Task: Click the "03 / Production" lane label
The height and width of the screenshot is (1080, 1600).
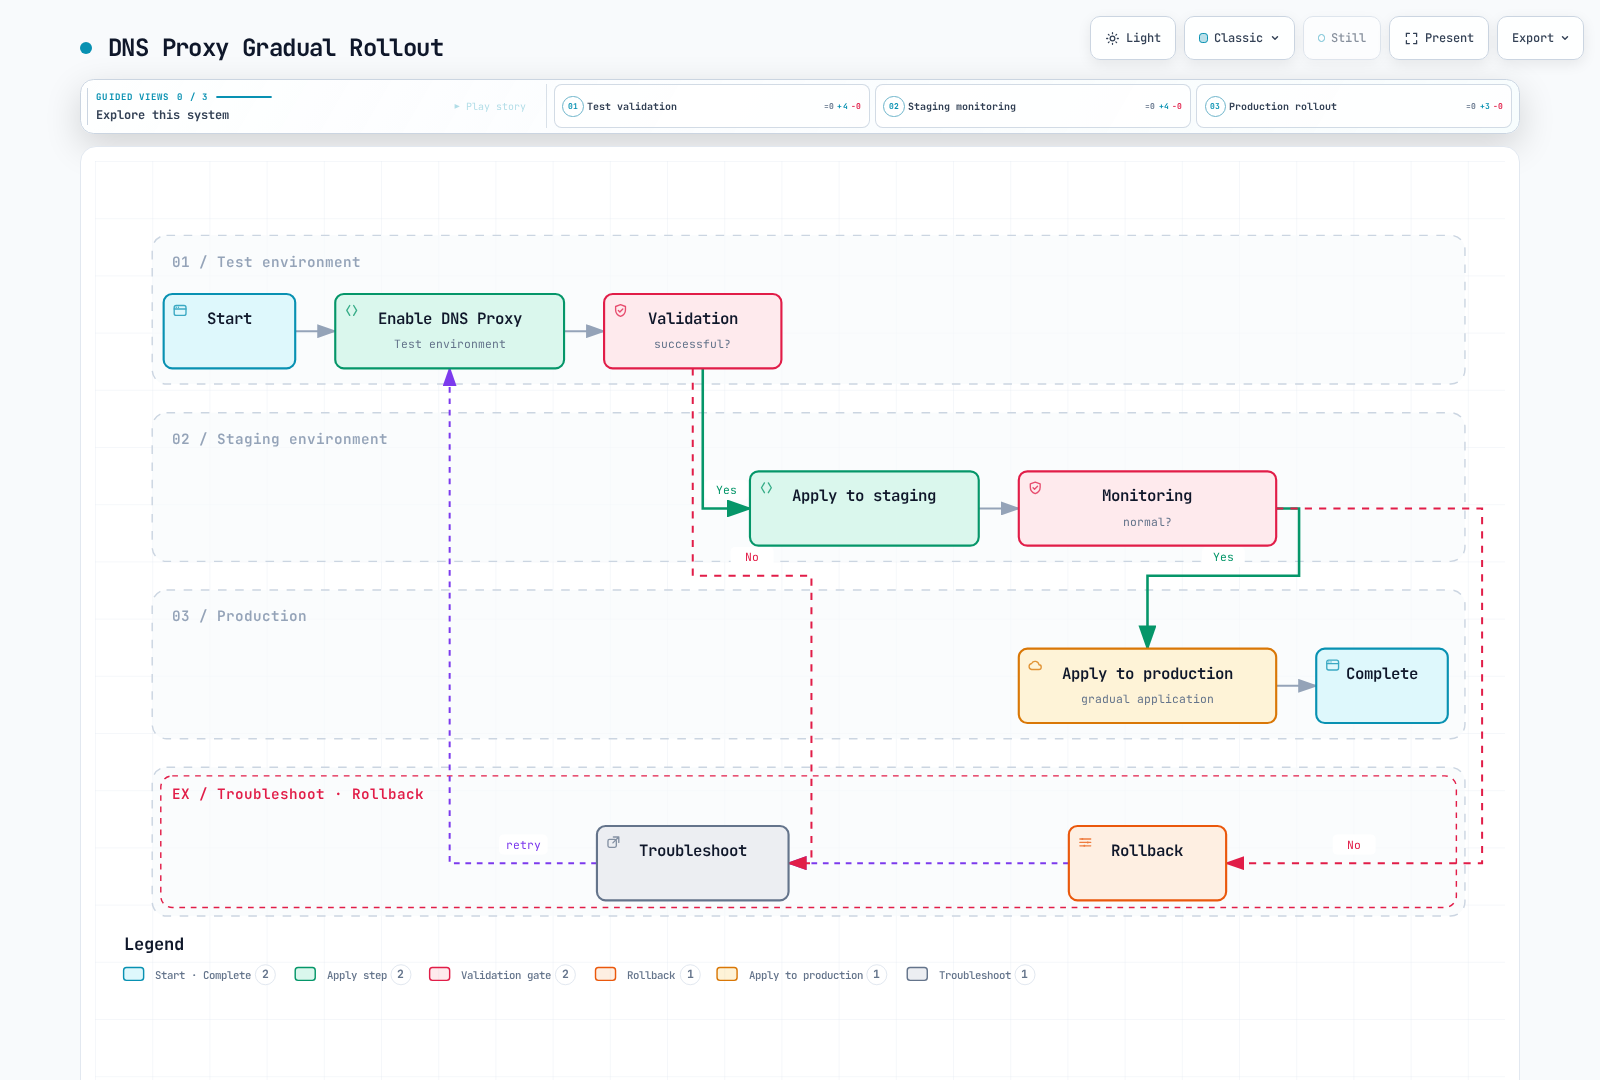Action: 239,616
